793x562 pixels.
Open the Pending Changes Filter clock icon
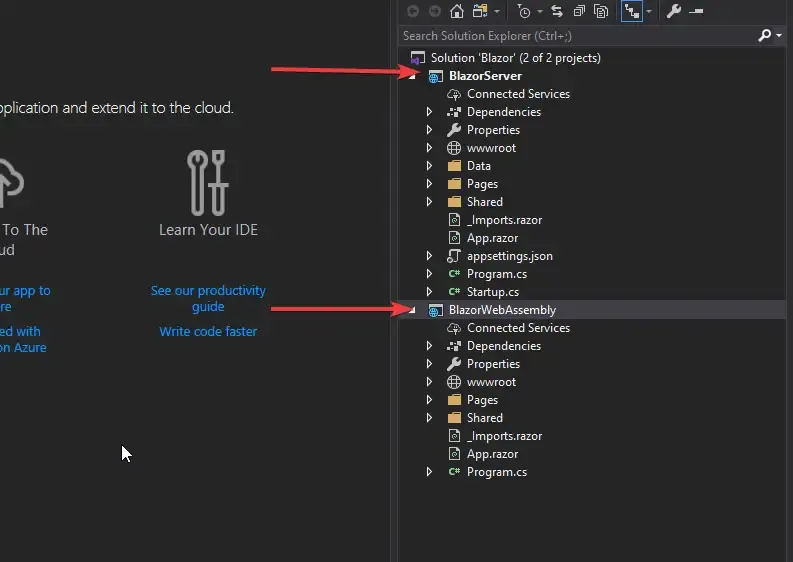524,11
